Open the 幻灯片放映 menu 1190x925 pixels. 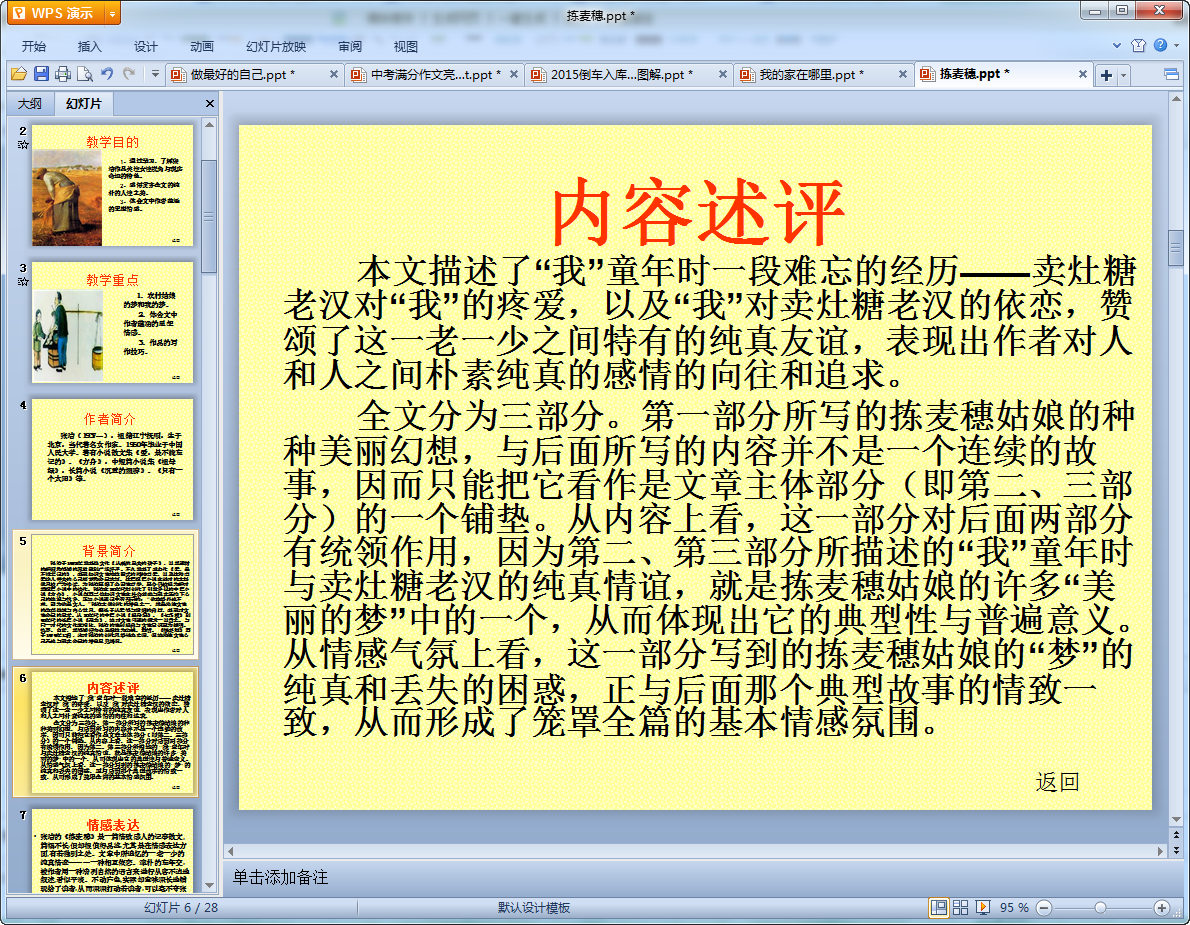click(x=275, y=46)
